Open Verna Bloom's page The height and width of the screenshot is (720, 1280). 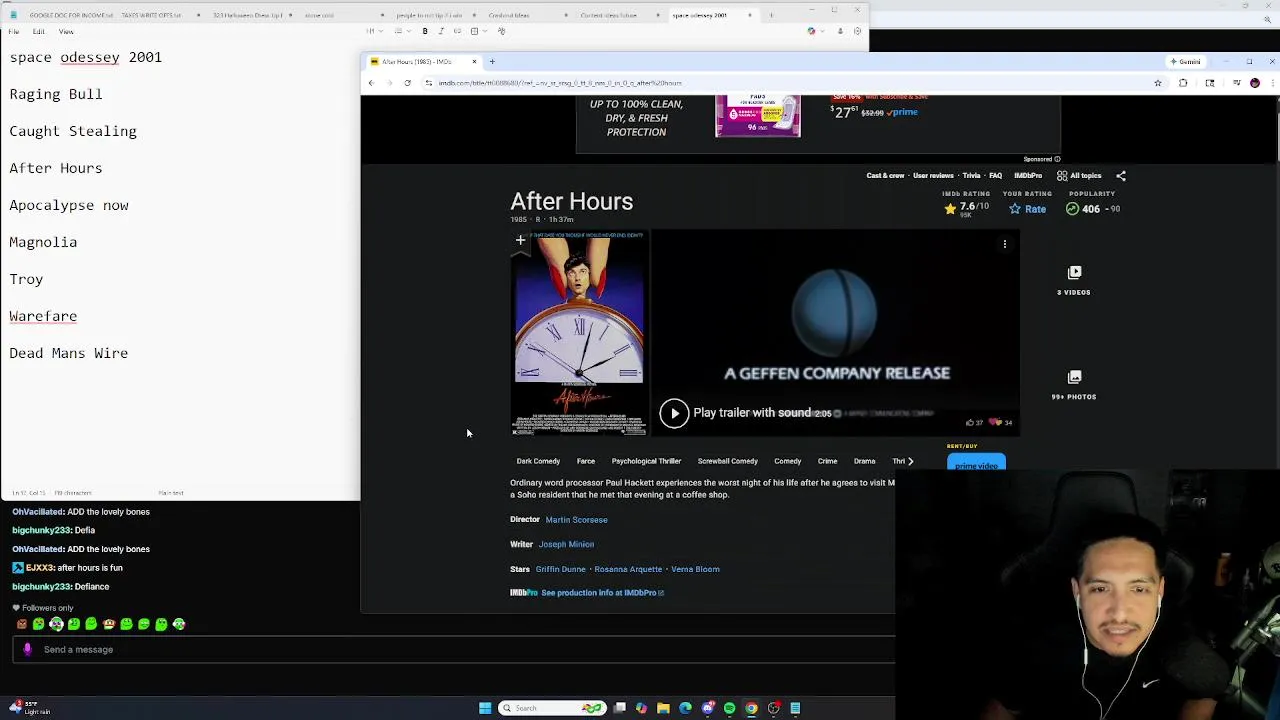(695, 569)
